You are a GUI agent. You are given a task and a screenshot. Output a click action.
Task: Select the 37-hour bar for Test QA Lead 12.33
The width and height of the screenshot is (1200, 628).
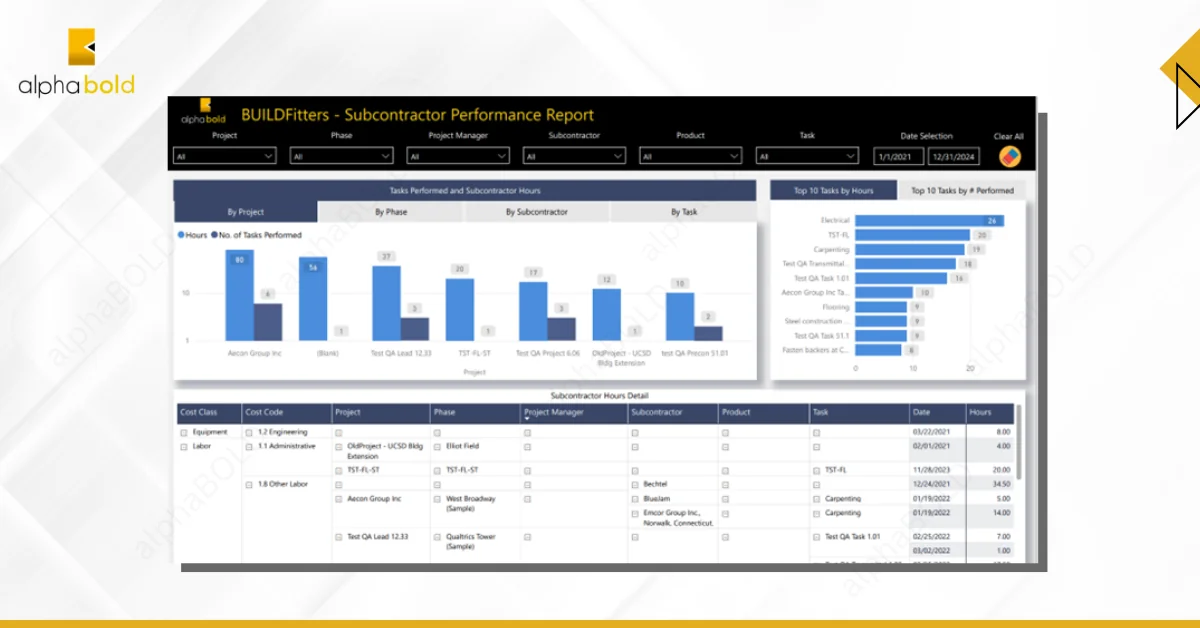tap(386, 303)
